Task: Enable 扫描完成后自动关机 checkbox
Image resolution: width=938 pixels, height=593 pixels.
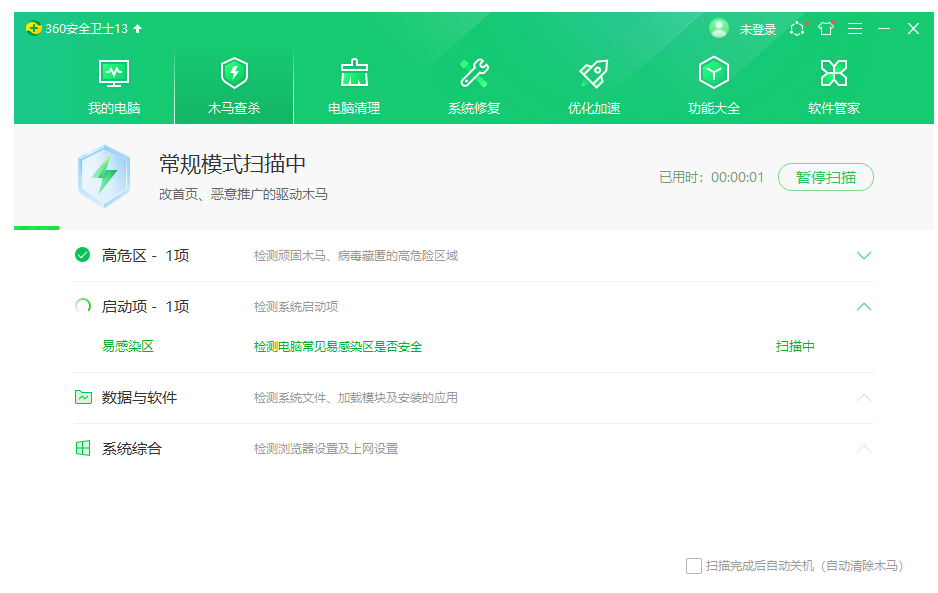Action: 694,566
